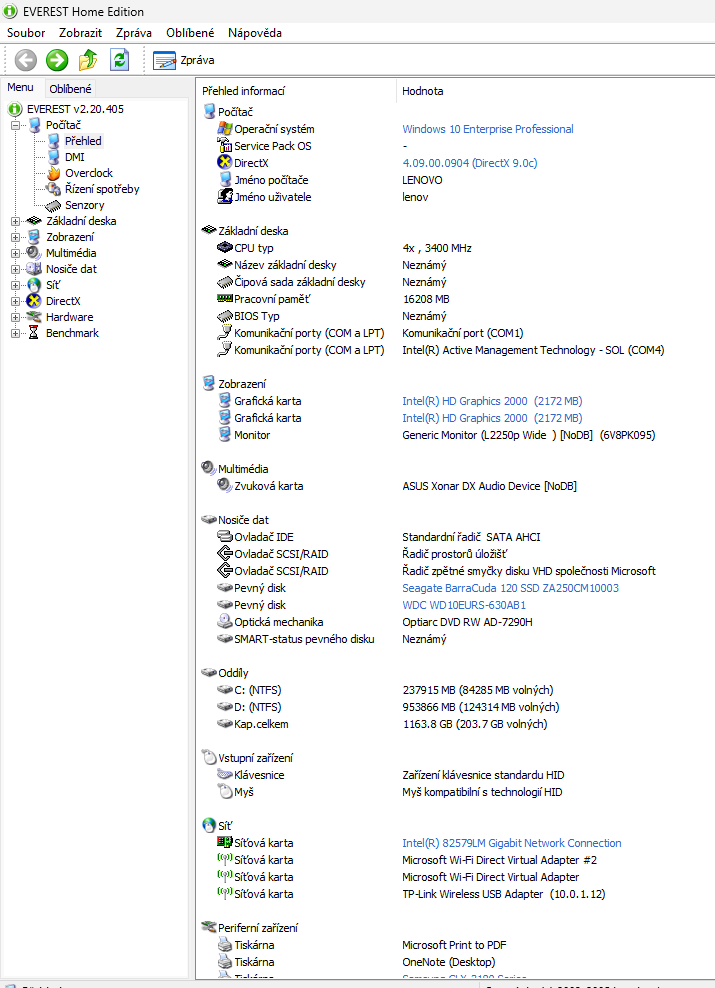Screen dimensions: 715x988
Task: Open the Soubor menu
Action: tap(26, 33)
